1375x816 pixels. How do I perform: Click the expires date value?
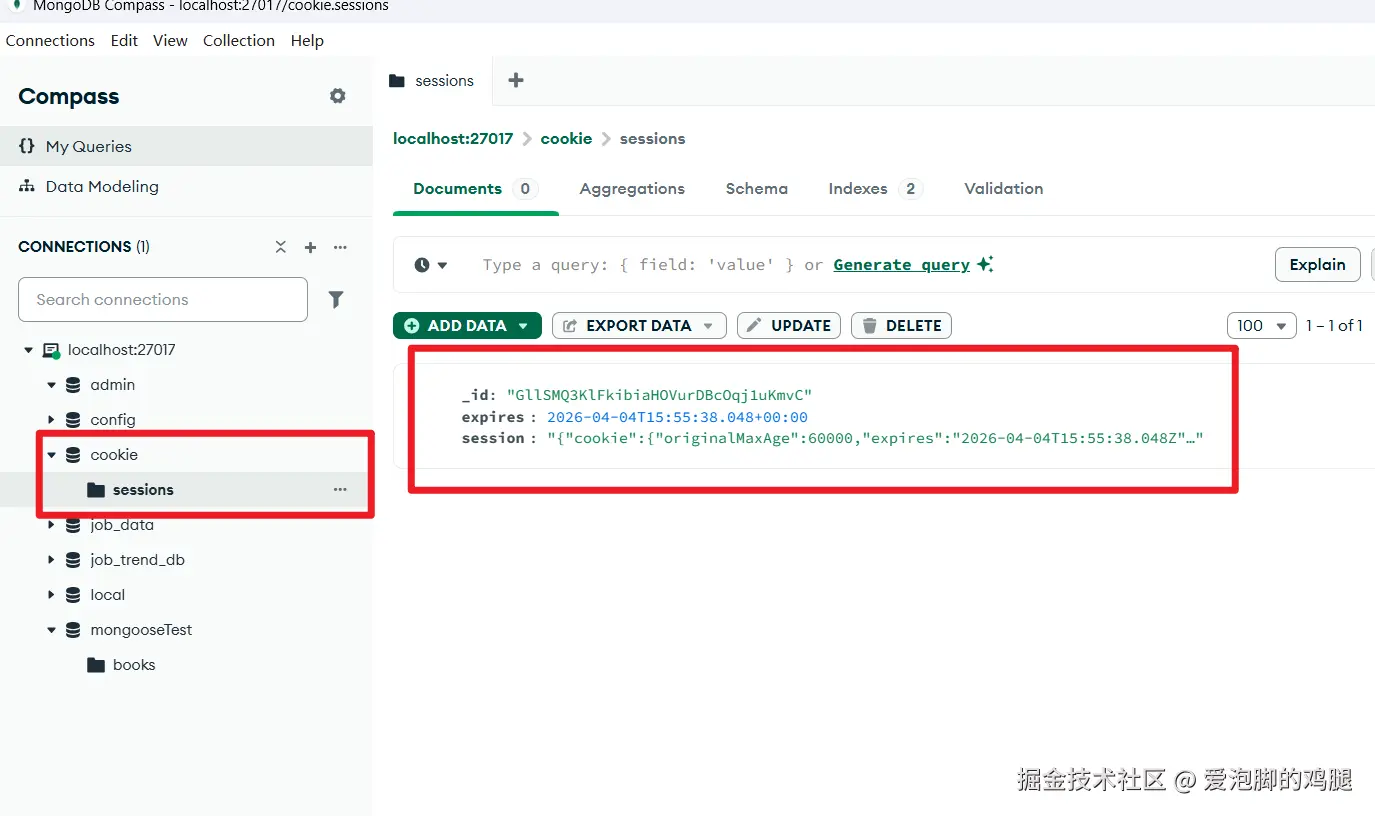pos(677,417)
